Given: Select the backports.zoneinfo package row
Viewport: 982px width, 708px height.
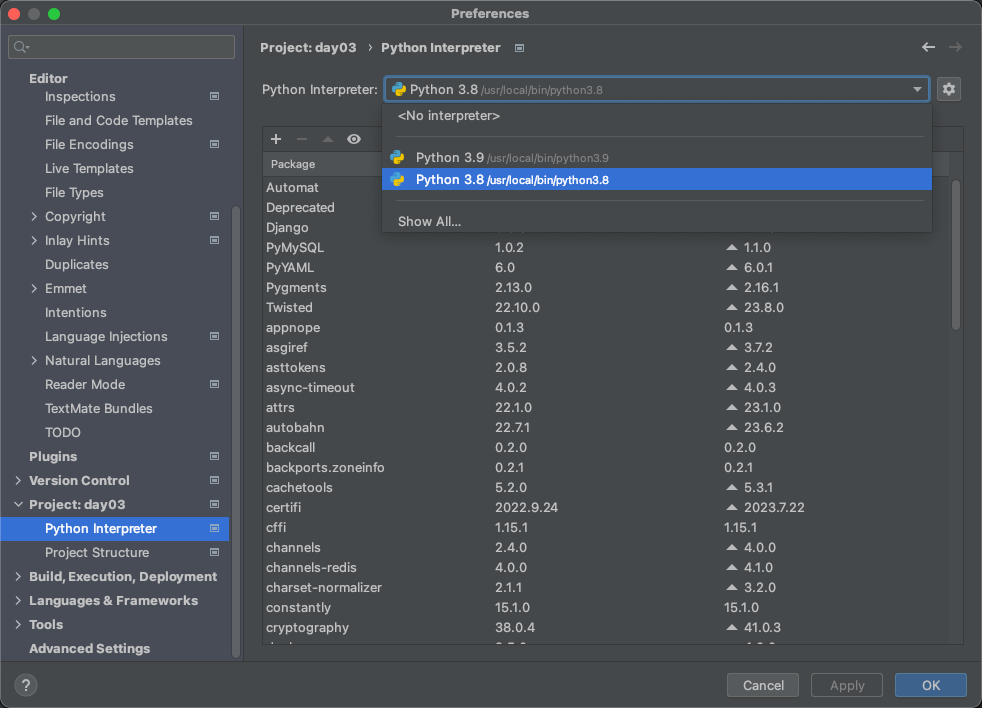Looking at the screenshot, I should (606, 467).
